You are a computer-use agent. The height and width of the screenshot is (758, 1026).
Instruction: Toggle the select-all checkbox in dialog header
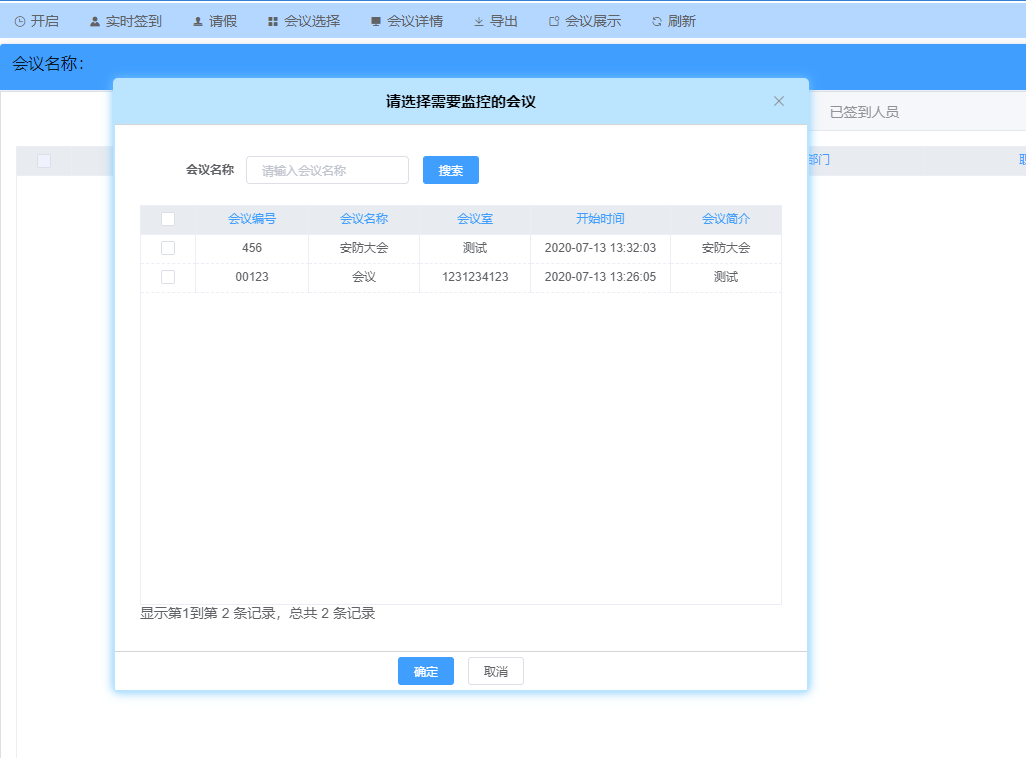pyautogui.click(x=168, y=219)
